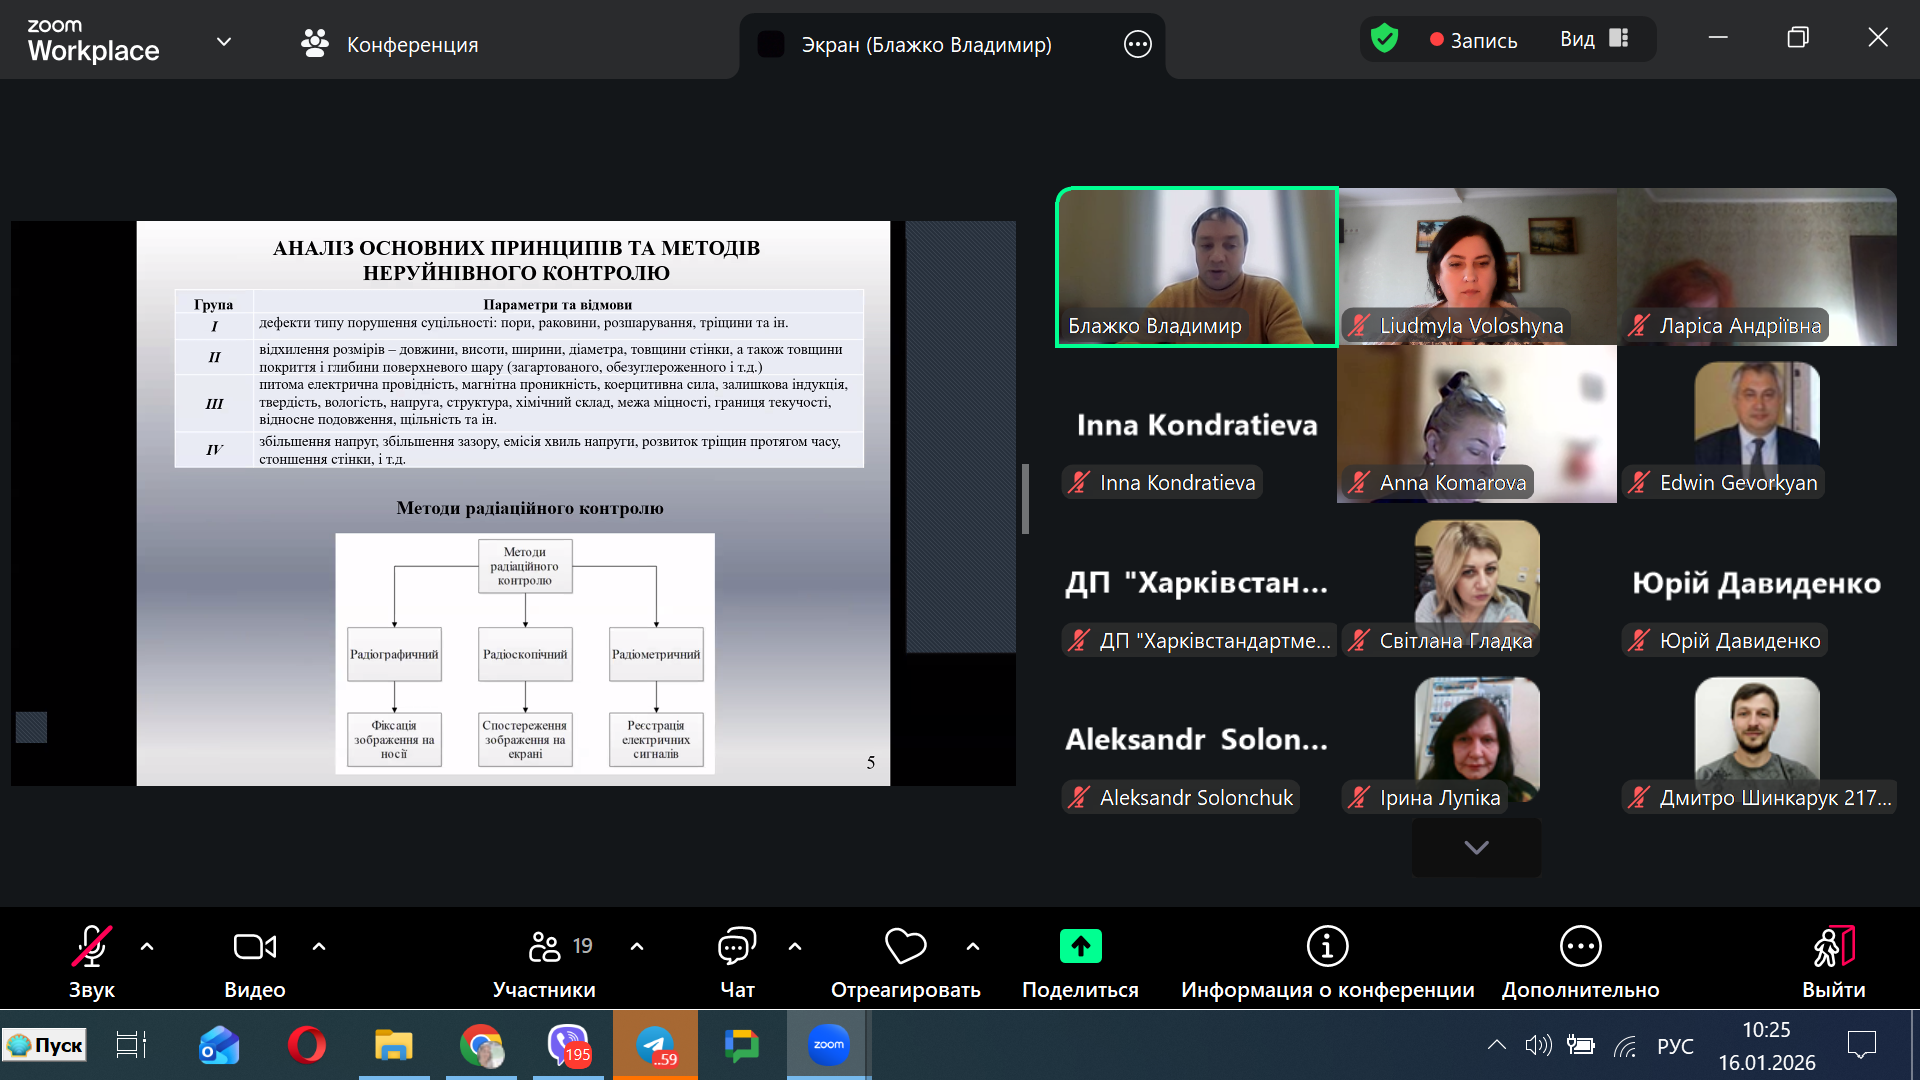Viewport: 1920px width, 1080px height.
Task: Toggle the camera Video button
Action: 254,947
